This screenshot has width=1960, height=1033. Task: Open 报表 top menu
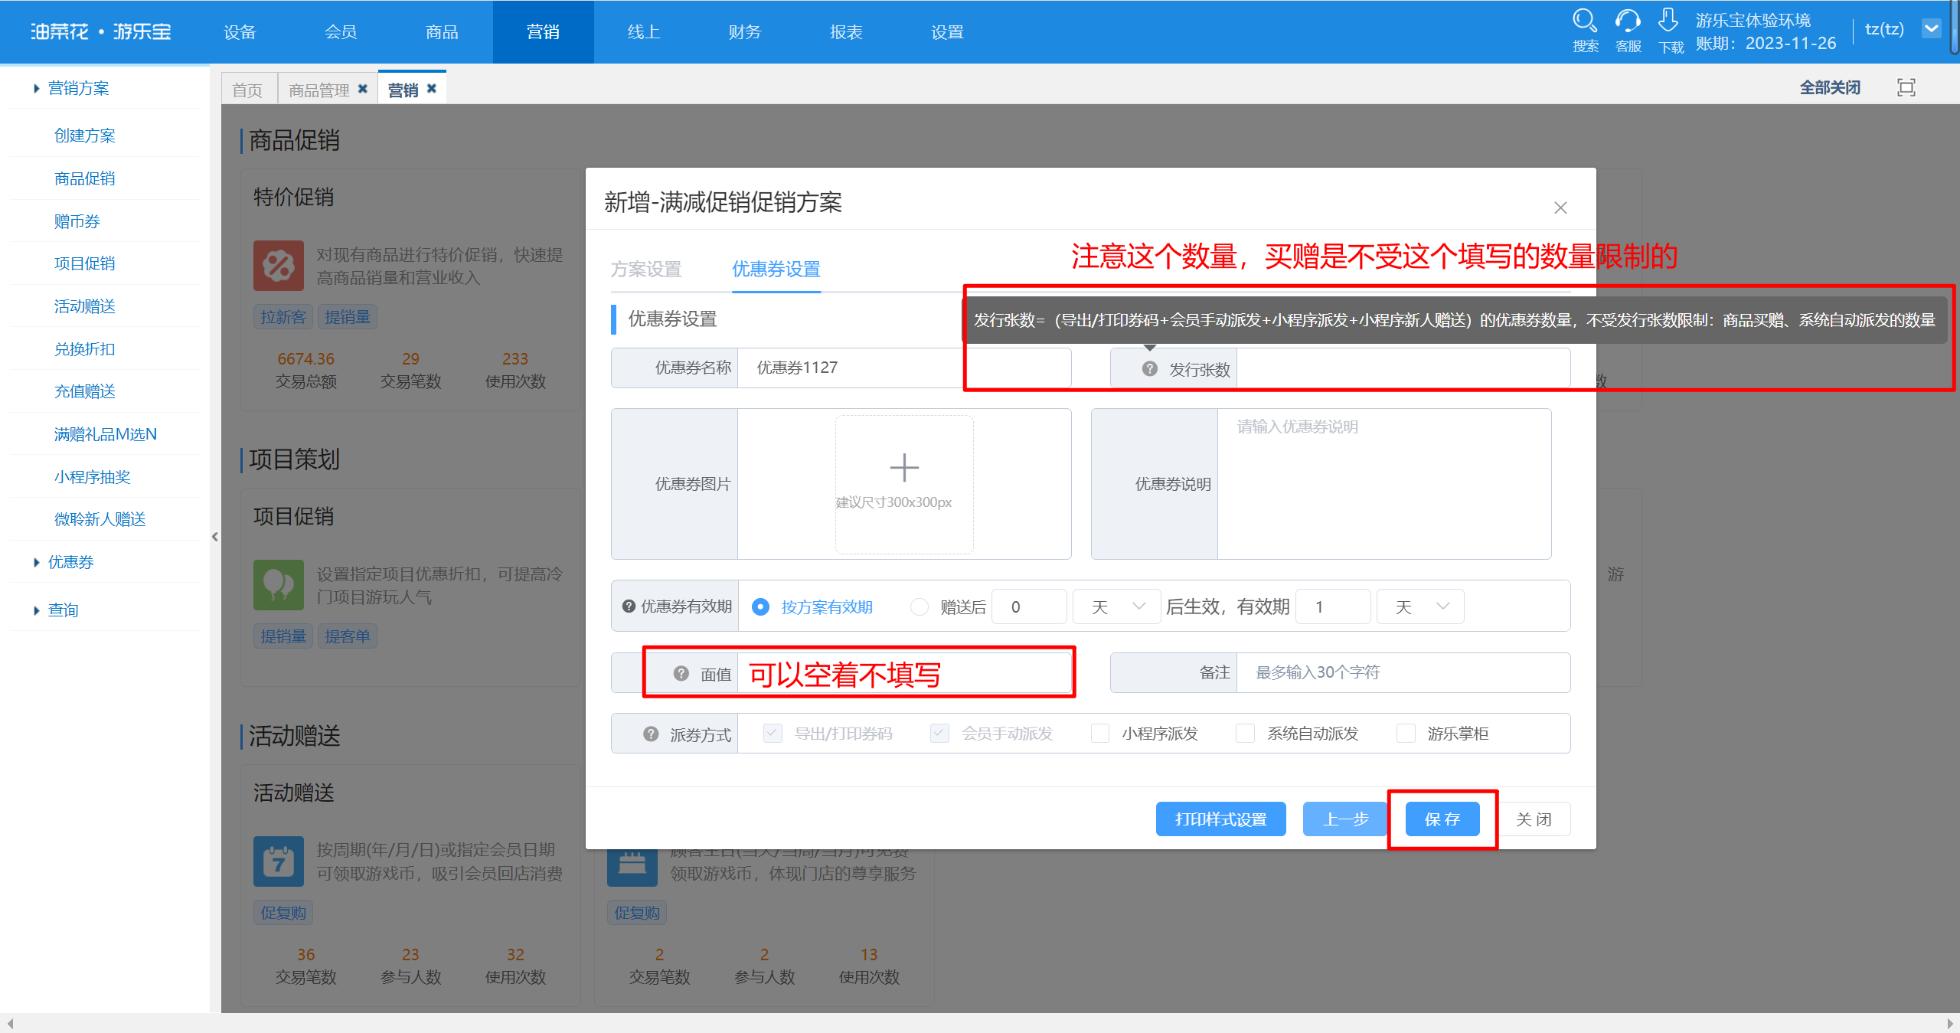(x=846, y=32)
